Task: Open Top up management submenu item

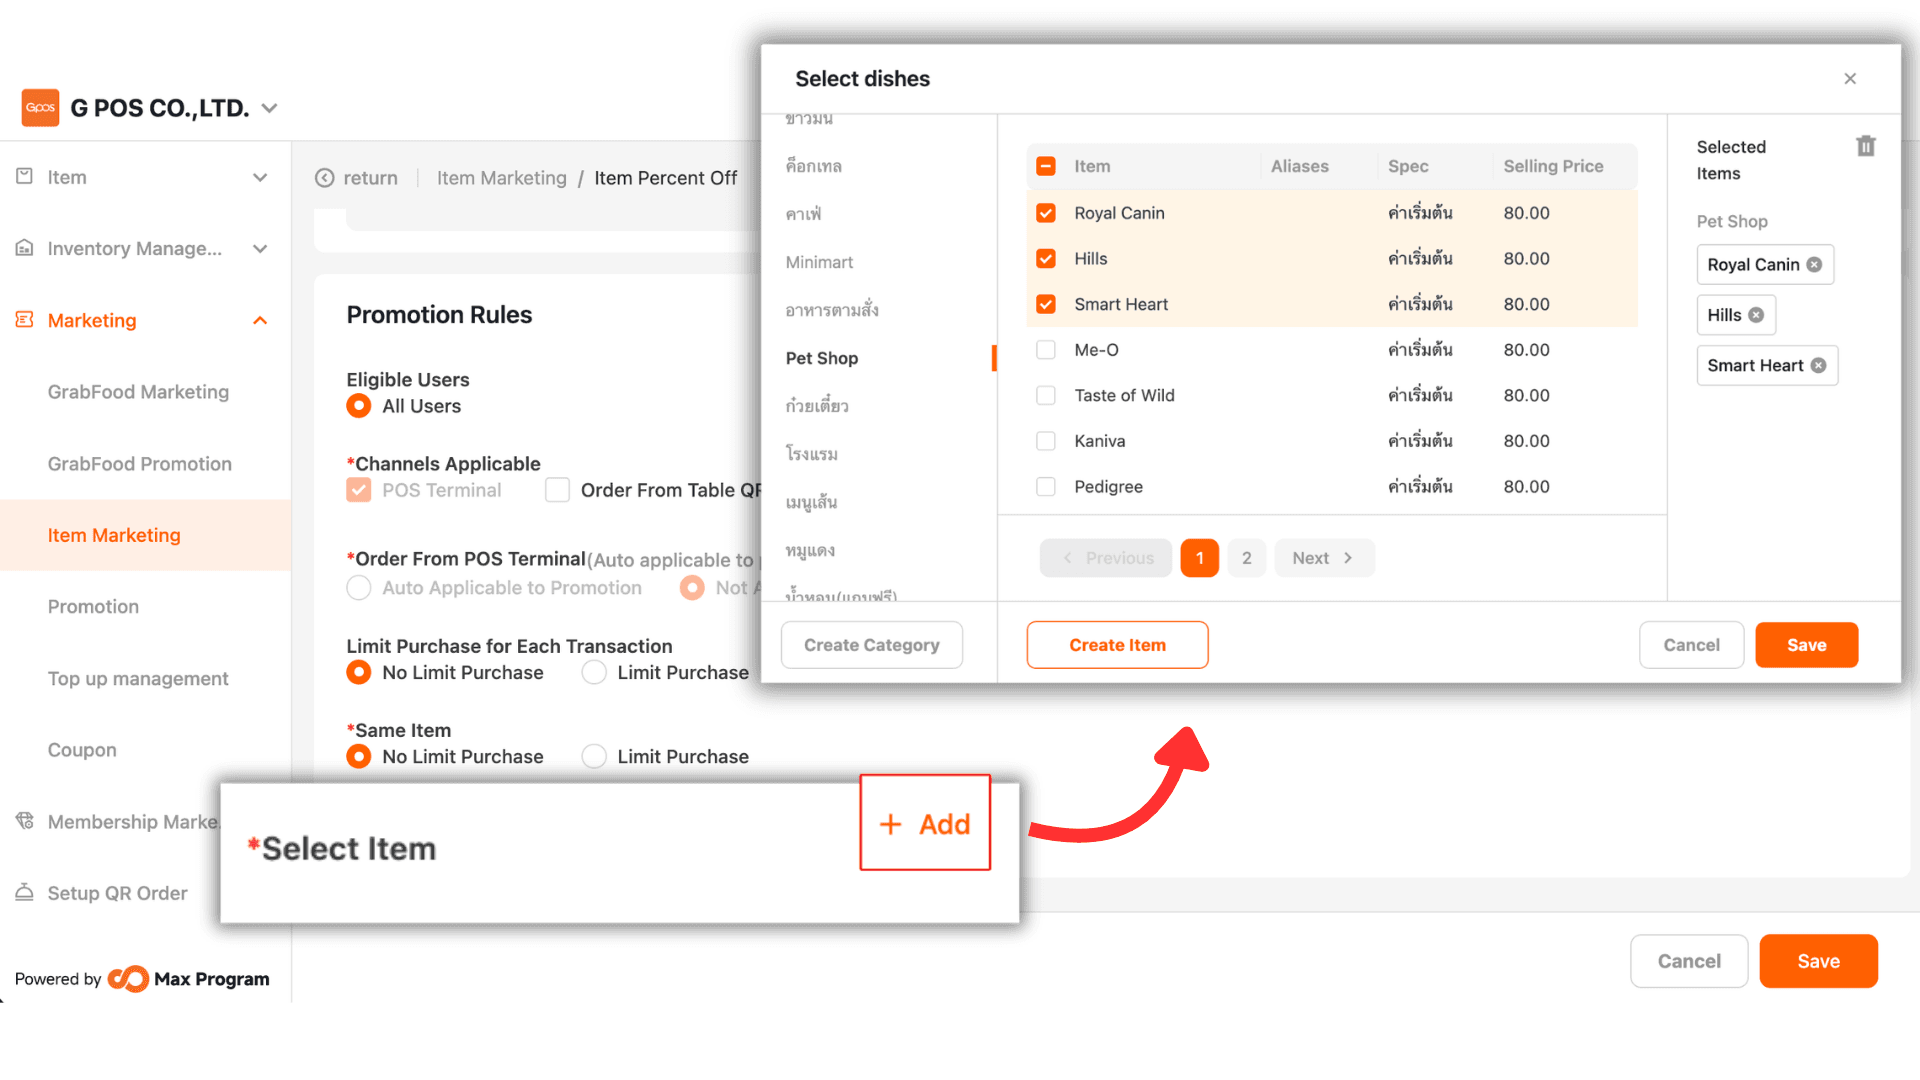Action: [138, 679]
